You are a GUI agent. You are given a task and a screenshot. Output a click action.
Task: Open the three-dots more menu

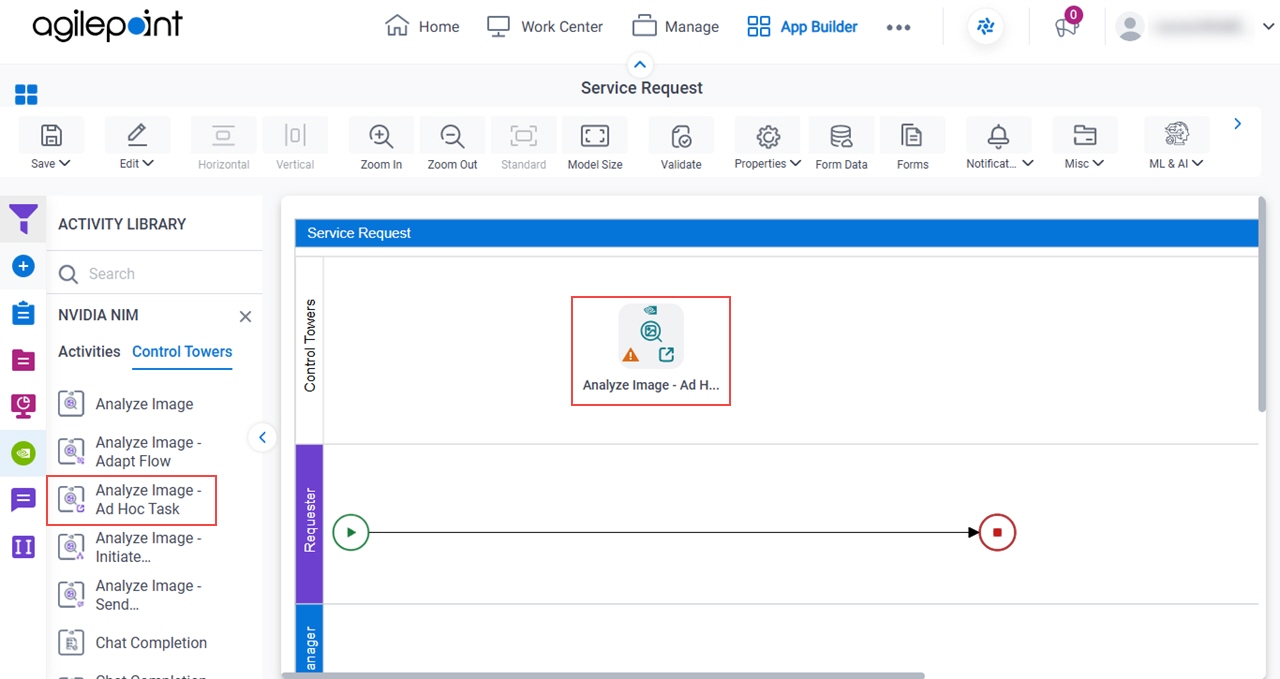(x=898, y=28)
